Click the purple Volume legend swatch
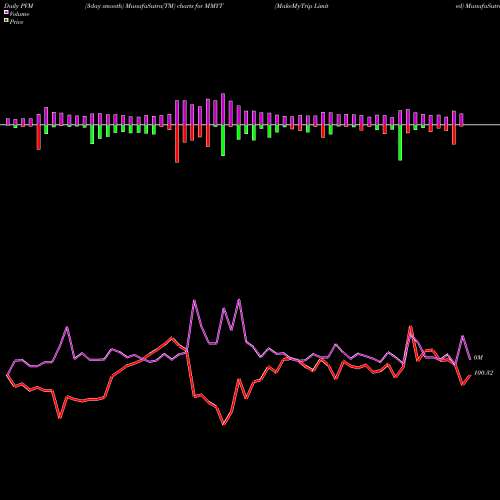The width and height of the screenshot is (500, 500). click(6, 12)
